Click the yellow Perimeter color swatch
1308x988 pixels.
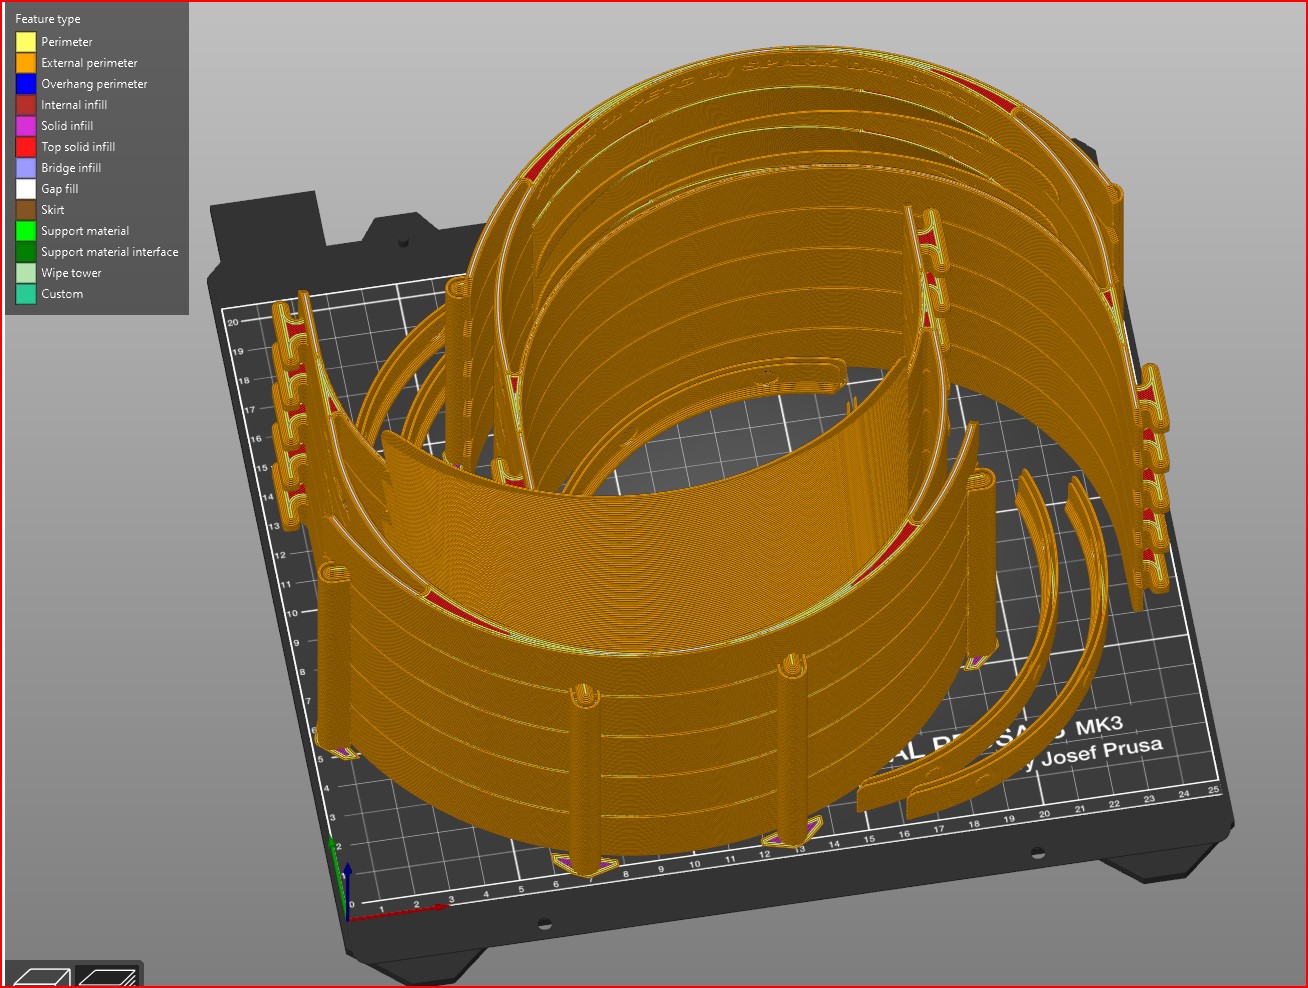(26, 42)
